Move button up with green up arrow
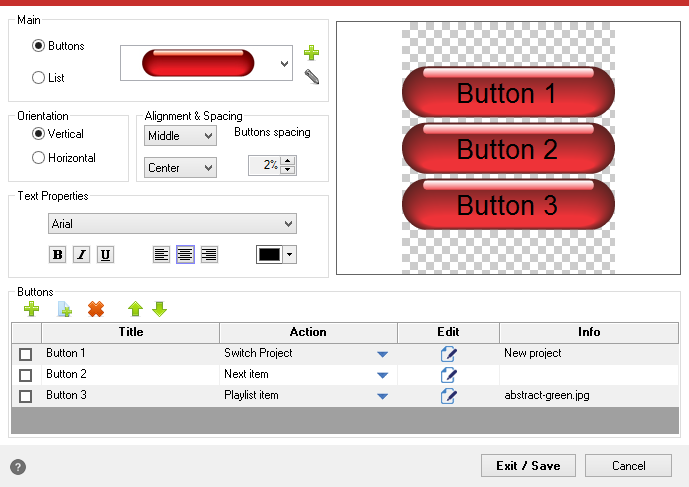Screen dimensions: 689x487 pos(135,309)
